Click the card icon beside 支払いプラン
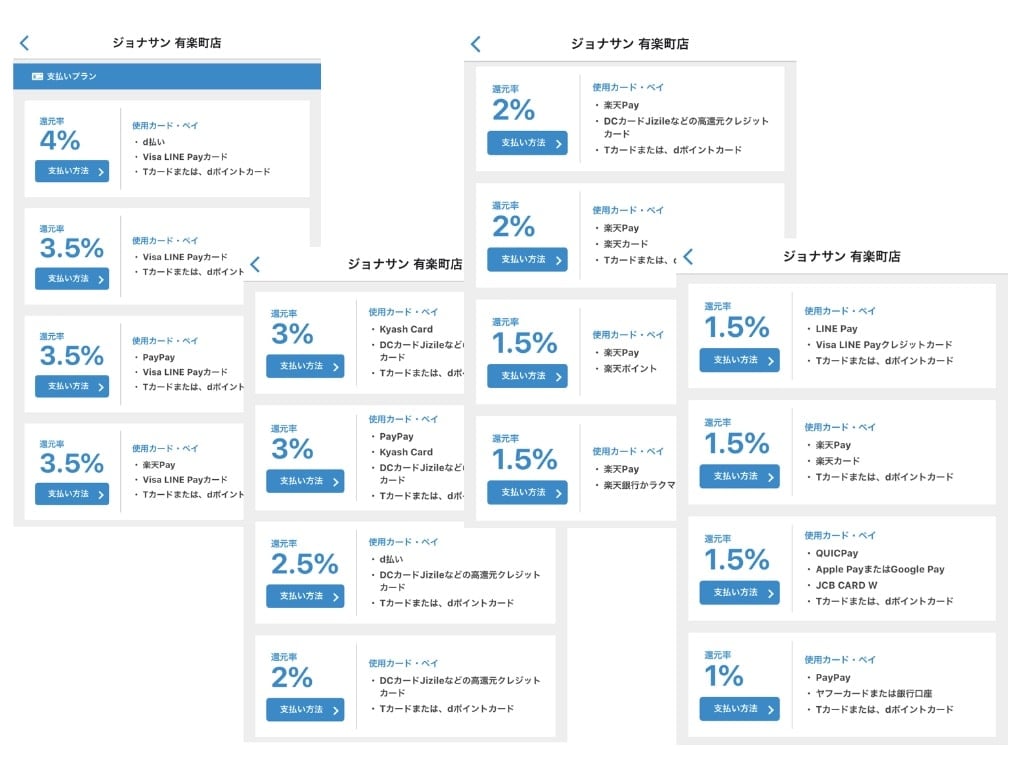Image resolution: width=1024 pixels, height=768 pixels. [x=37, y=76]
